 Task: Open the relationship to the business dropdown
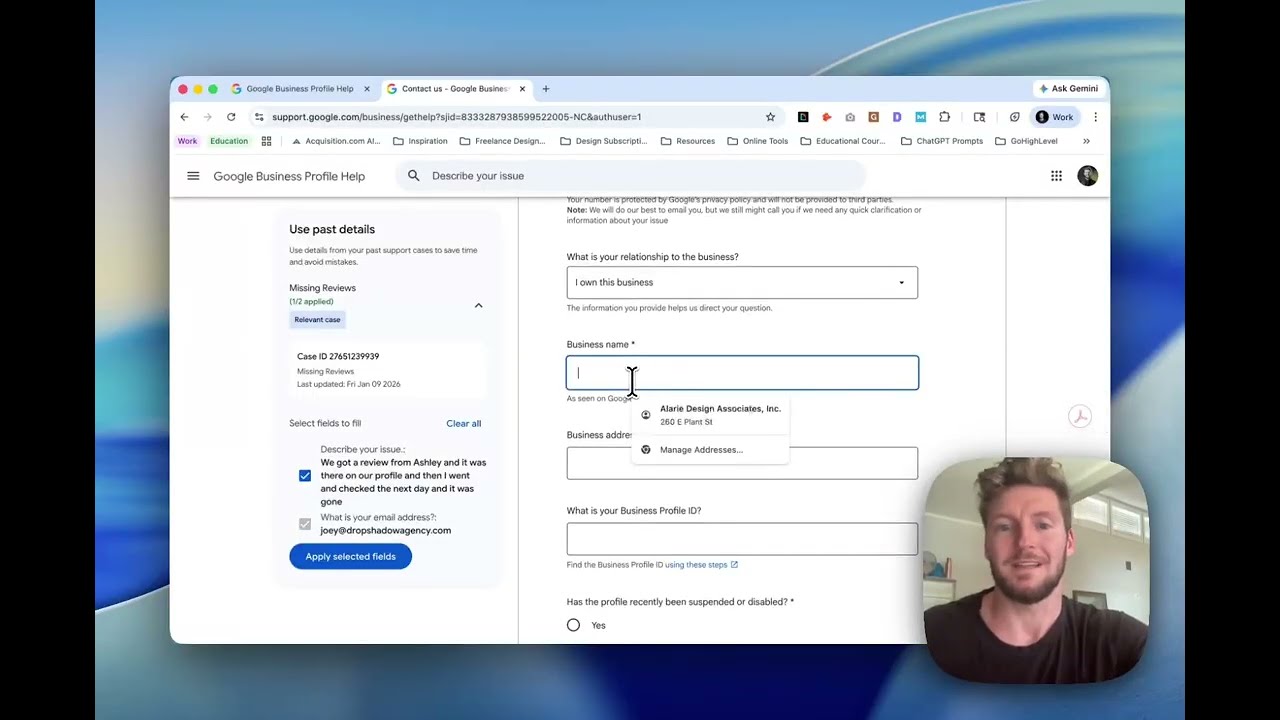(742, 282)
